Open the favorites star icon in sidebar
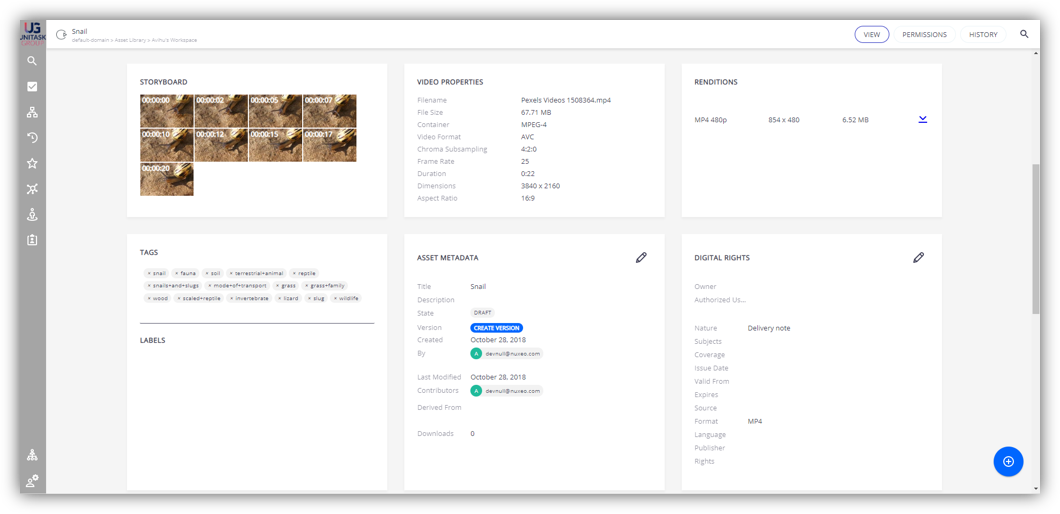This screenshot has height=514, width=1060. (32, 163)
